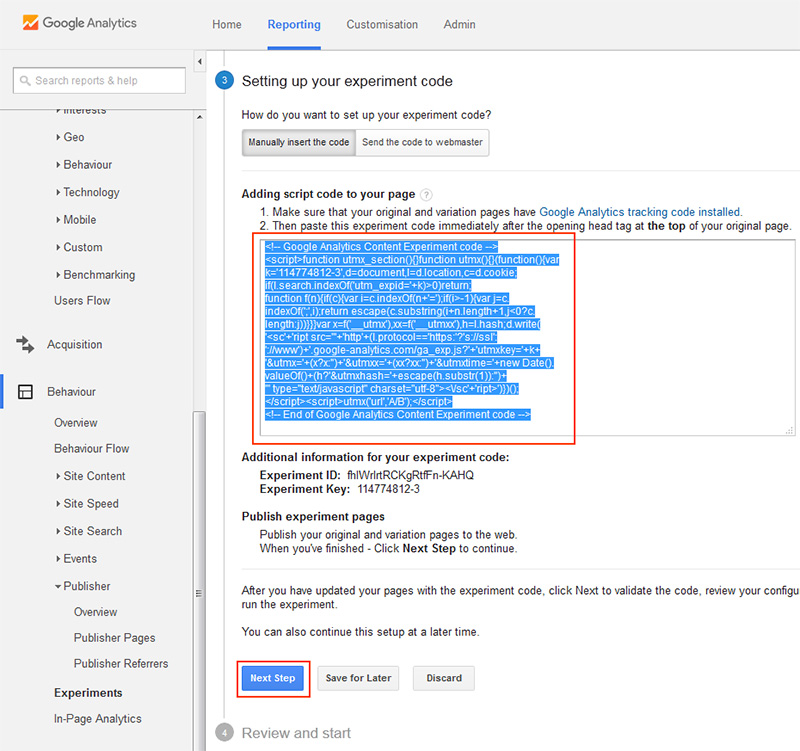Open the Acquisition section

tap(74, 344)
